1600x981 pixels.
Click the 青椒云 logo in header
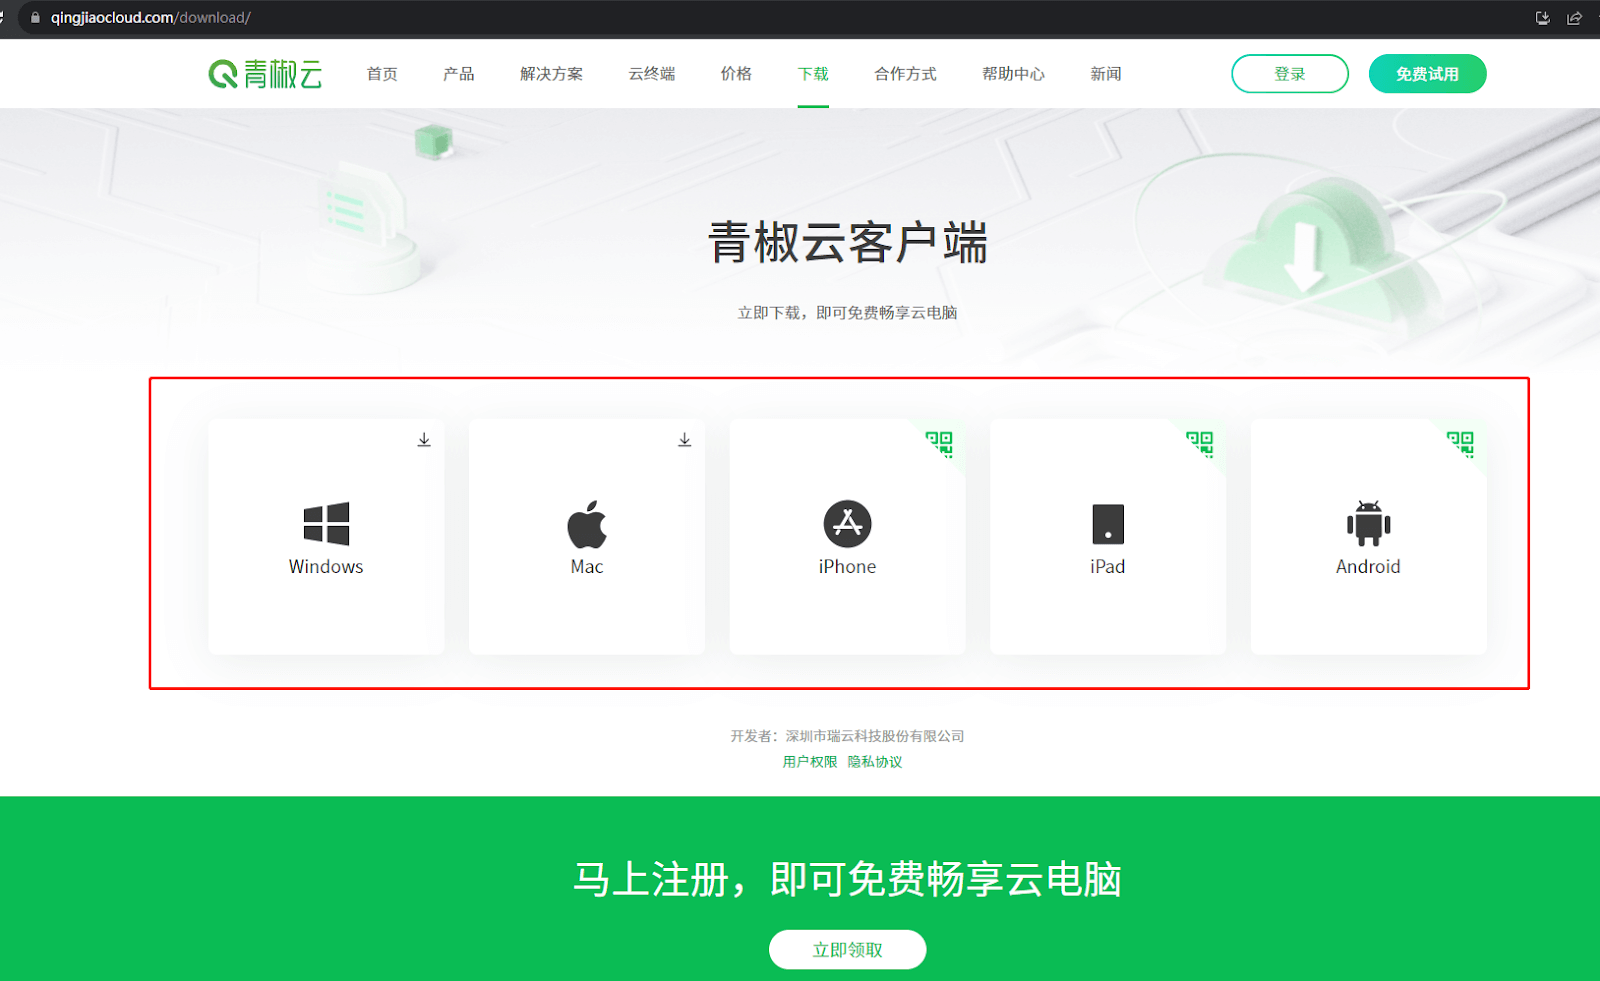pyautogui.click(x=265, y=74)
